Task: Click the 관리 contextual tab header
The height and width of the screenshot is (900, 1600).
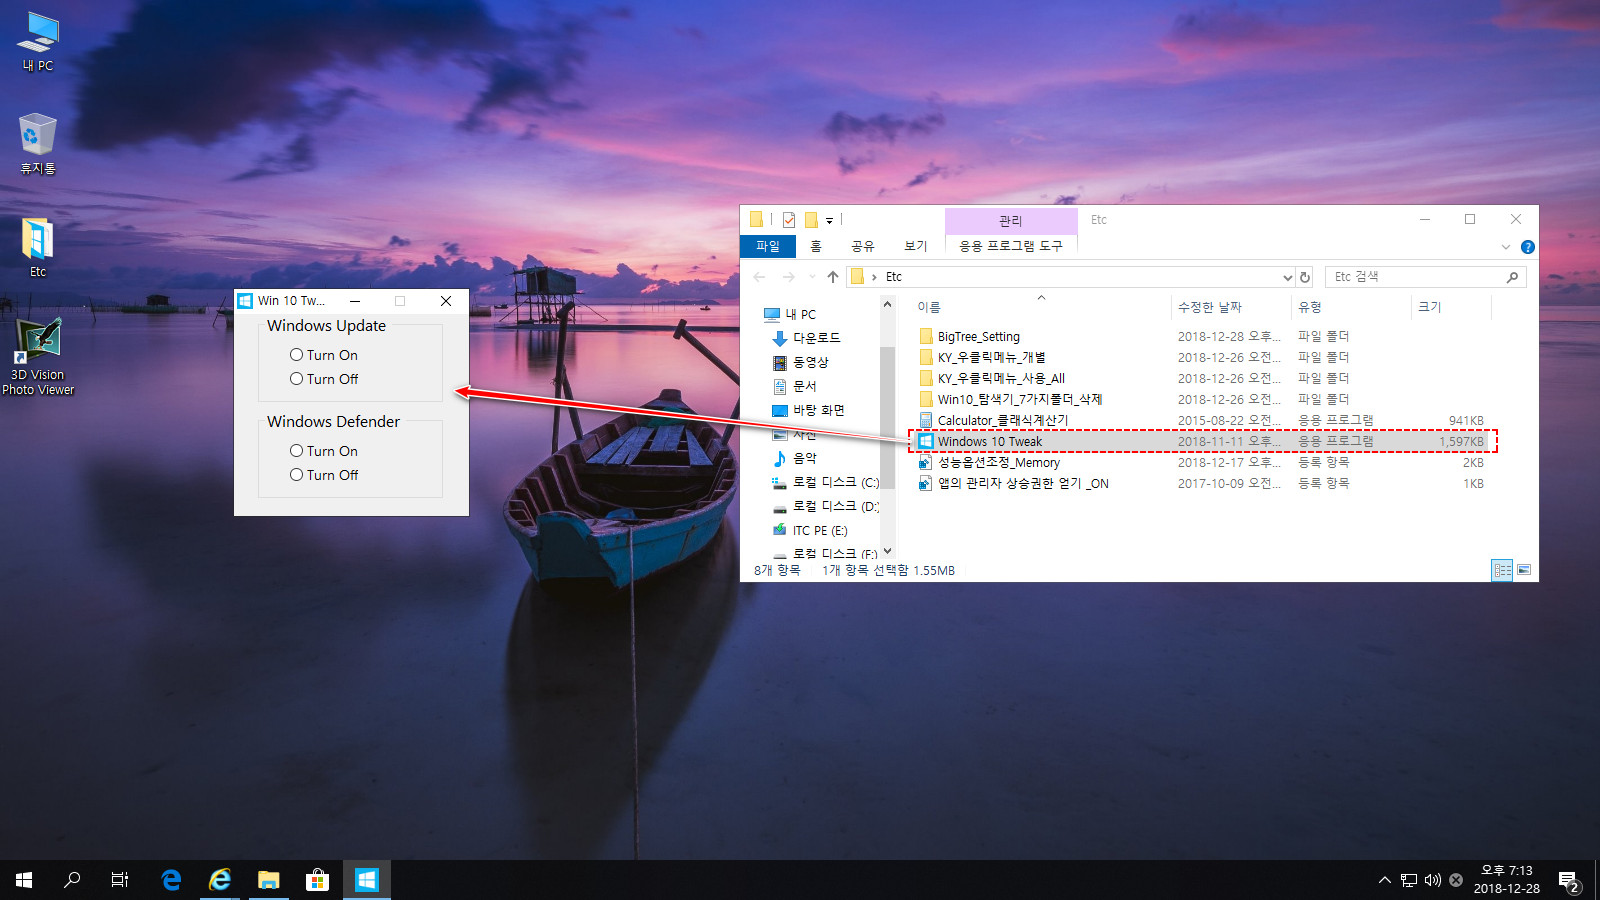Action: click(1011, 220)
